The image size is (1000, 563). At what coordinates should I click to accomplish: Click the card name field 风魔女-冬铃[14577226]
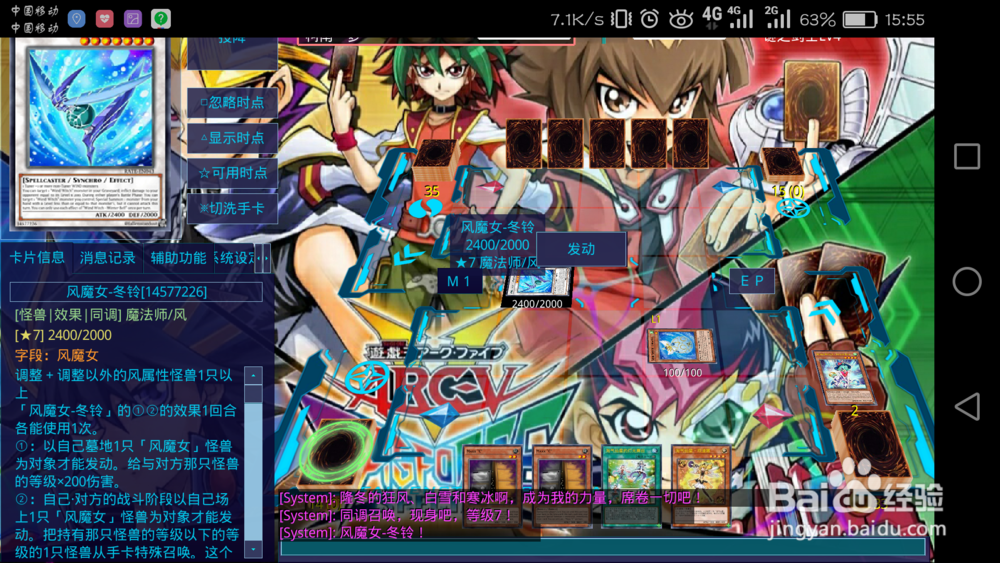click(x=136, y=292)
